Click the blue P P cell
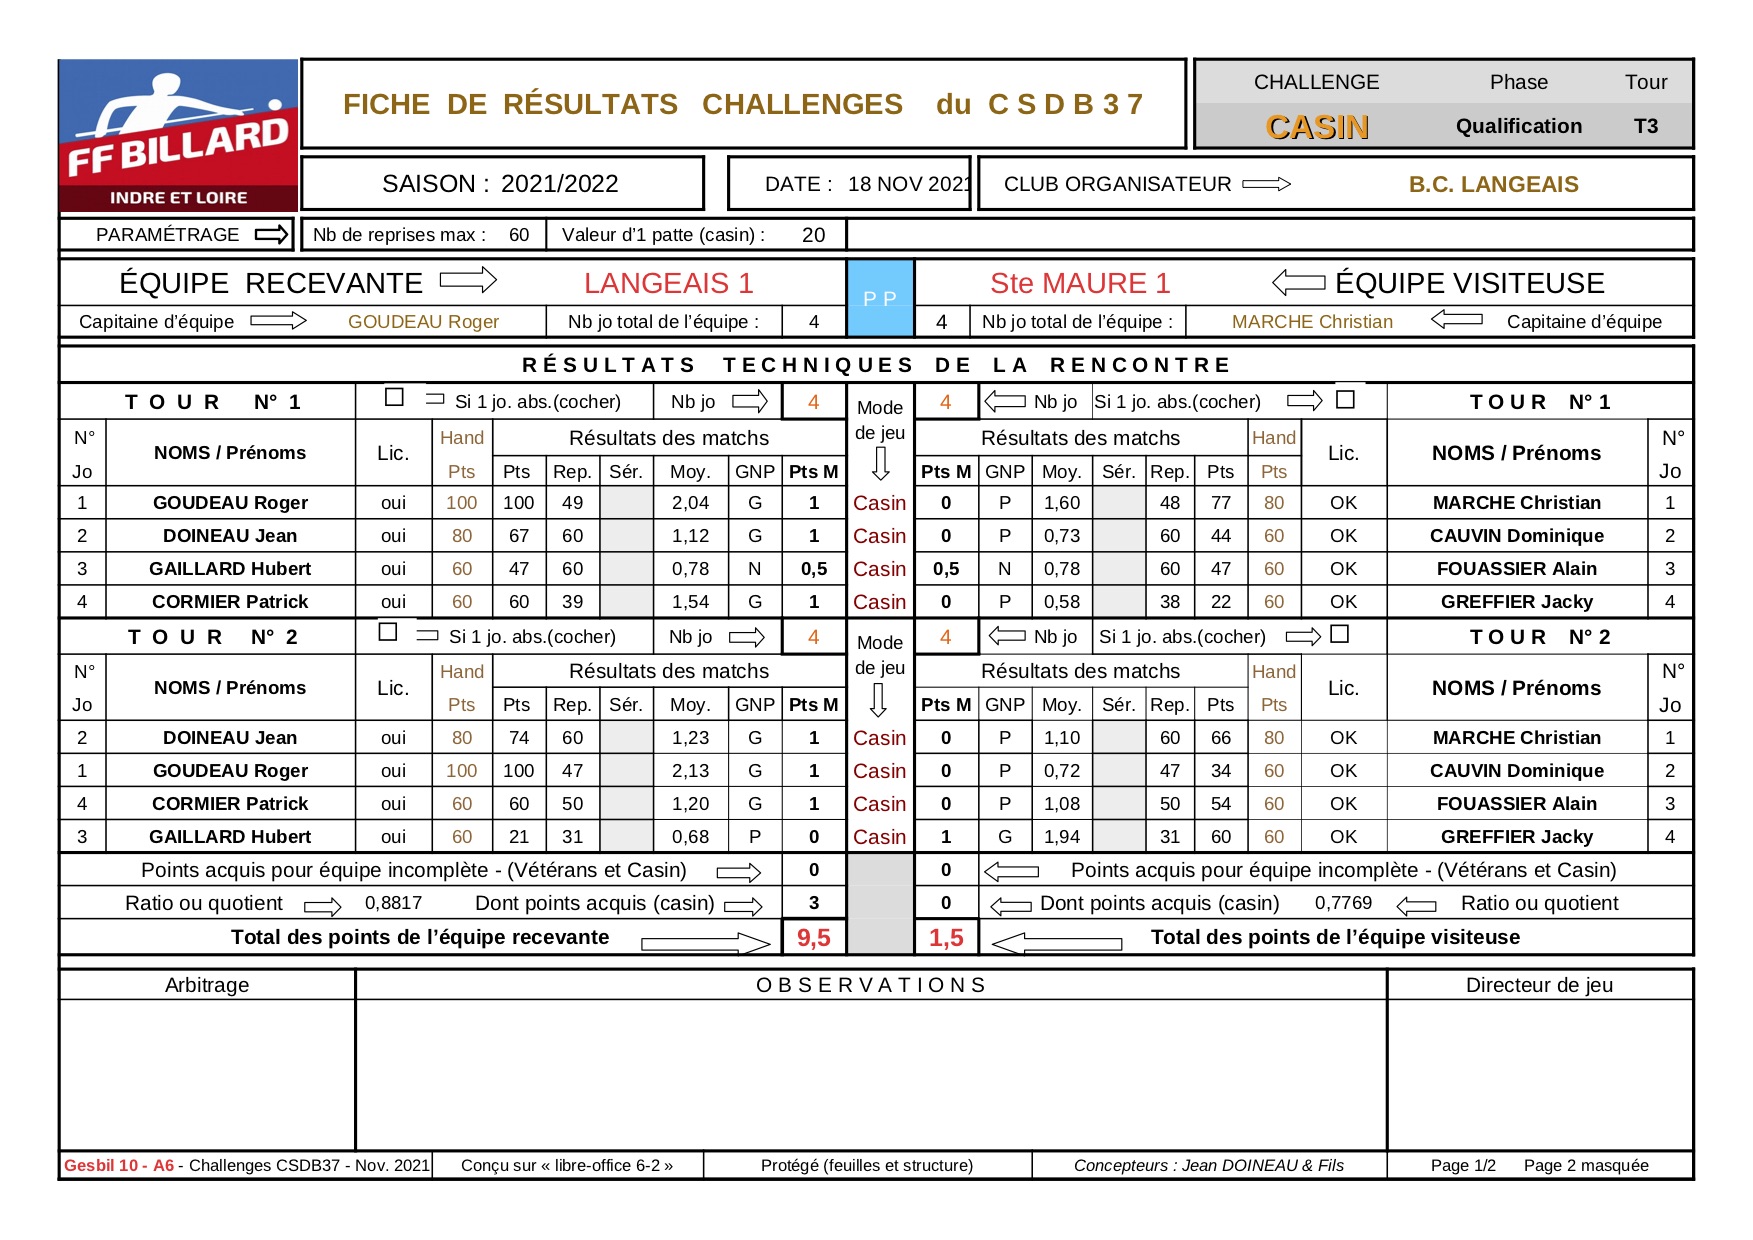 [x=880, y=298]
